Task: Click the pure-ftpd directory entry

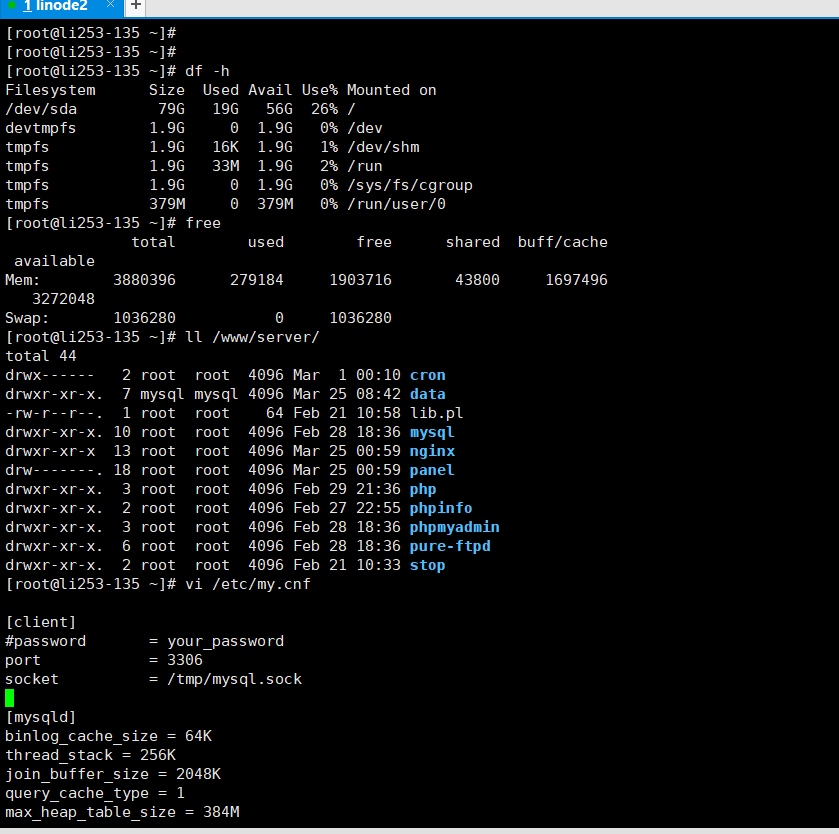Action: (x=450, y=546)
